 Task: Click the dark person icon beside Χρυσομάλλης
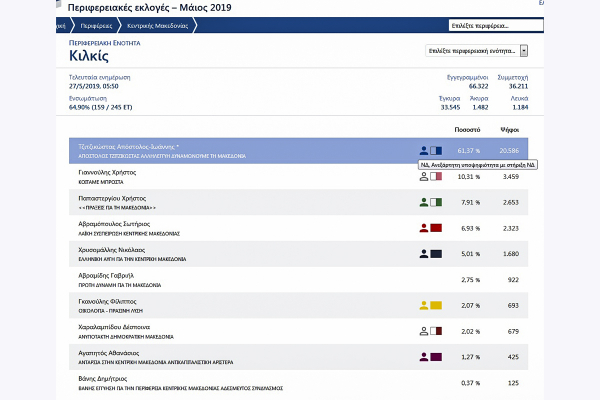pyautogui.click(x=424, y=253)
